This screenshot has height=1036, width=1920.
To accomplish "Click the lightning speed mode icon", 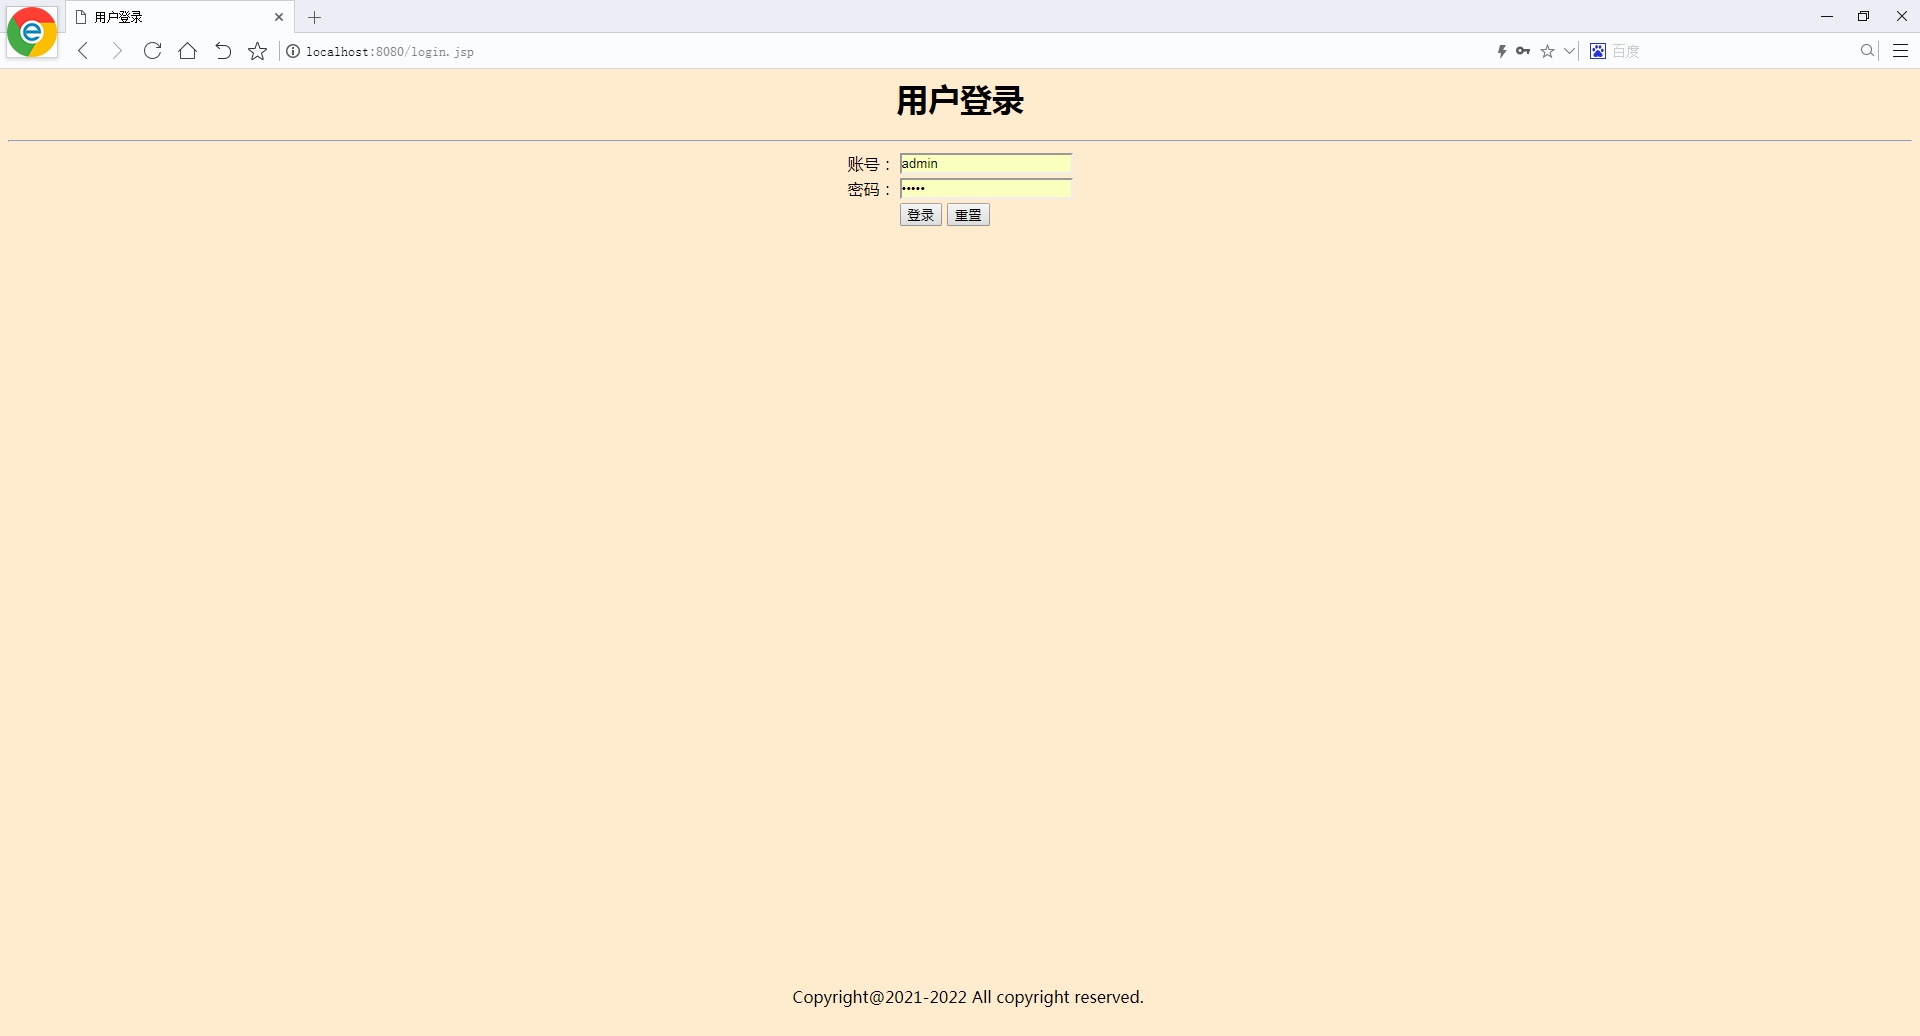I will (x=1502, y=51).
